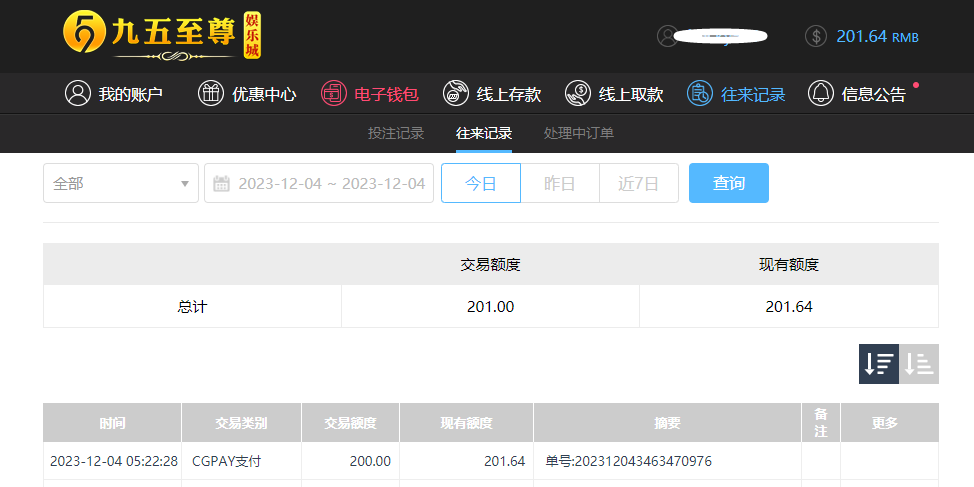
Task: Click the 201.00 total transaction amount
Action: coord(491,306)
